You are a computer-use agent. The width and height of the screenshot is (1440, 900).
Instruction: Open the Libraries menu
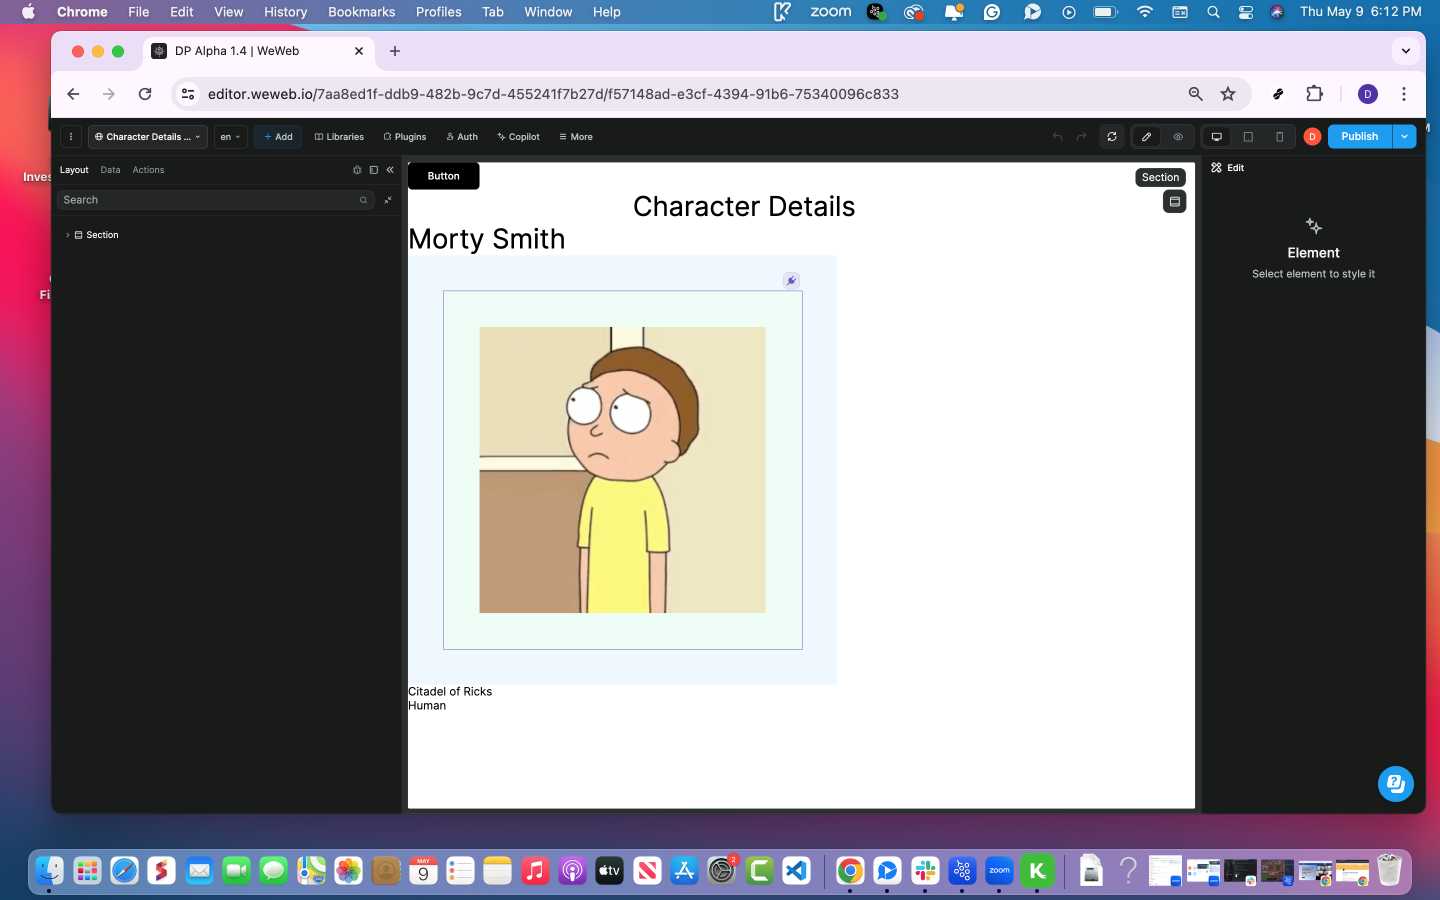point(339,137)
